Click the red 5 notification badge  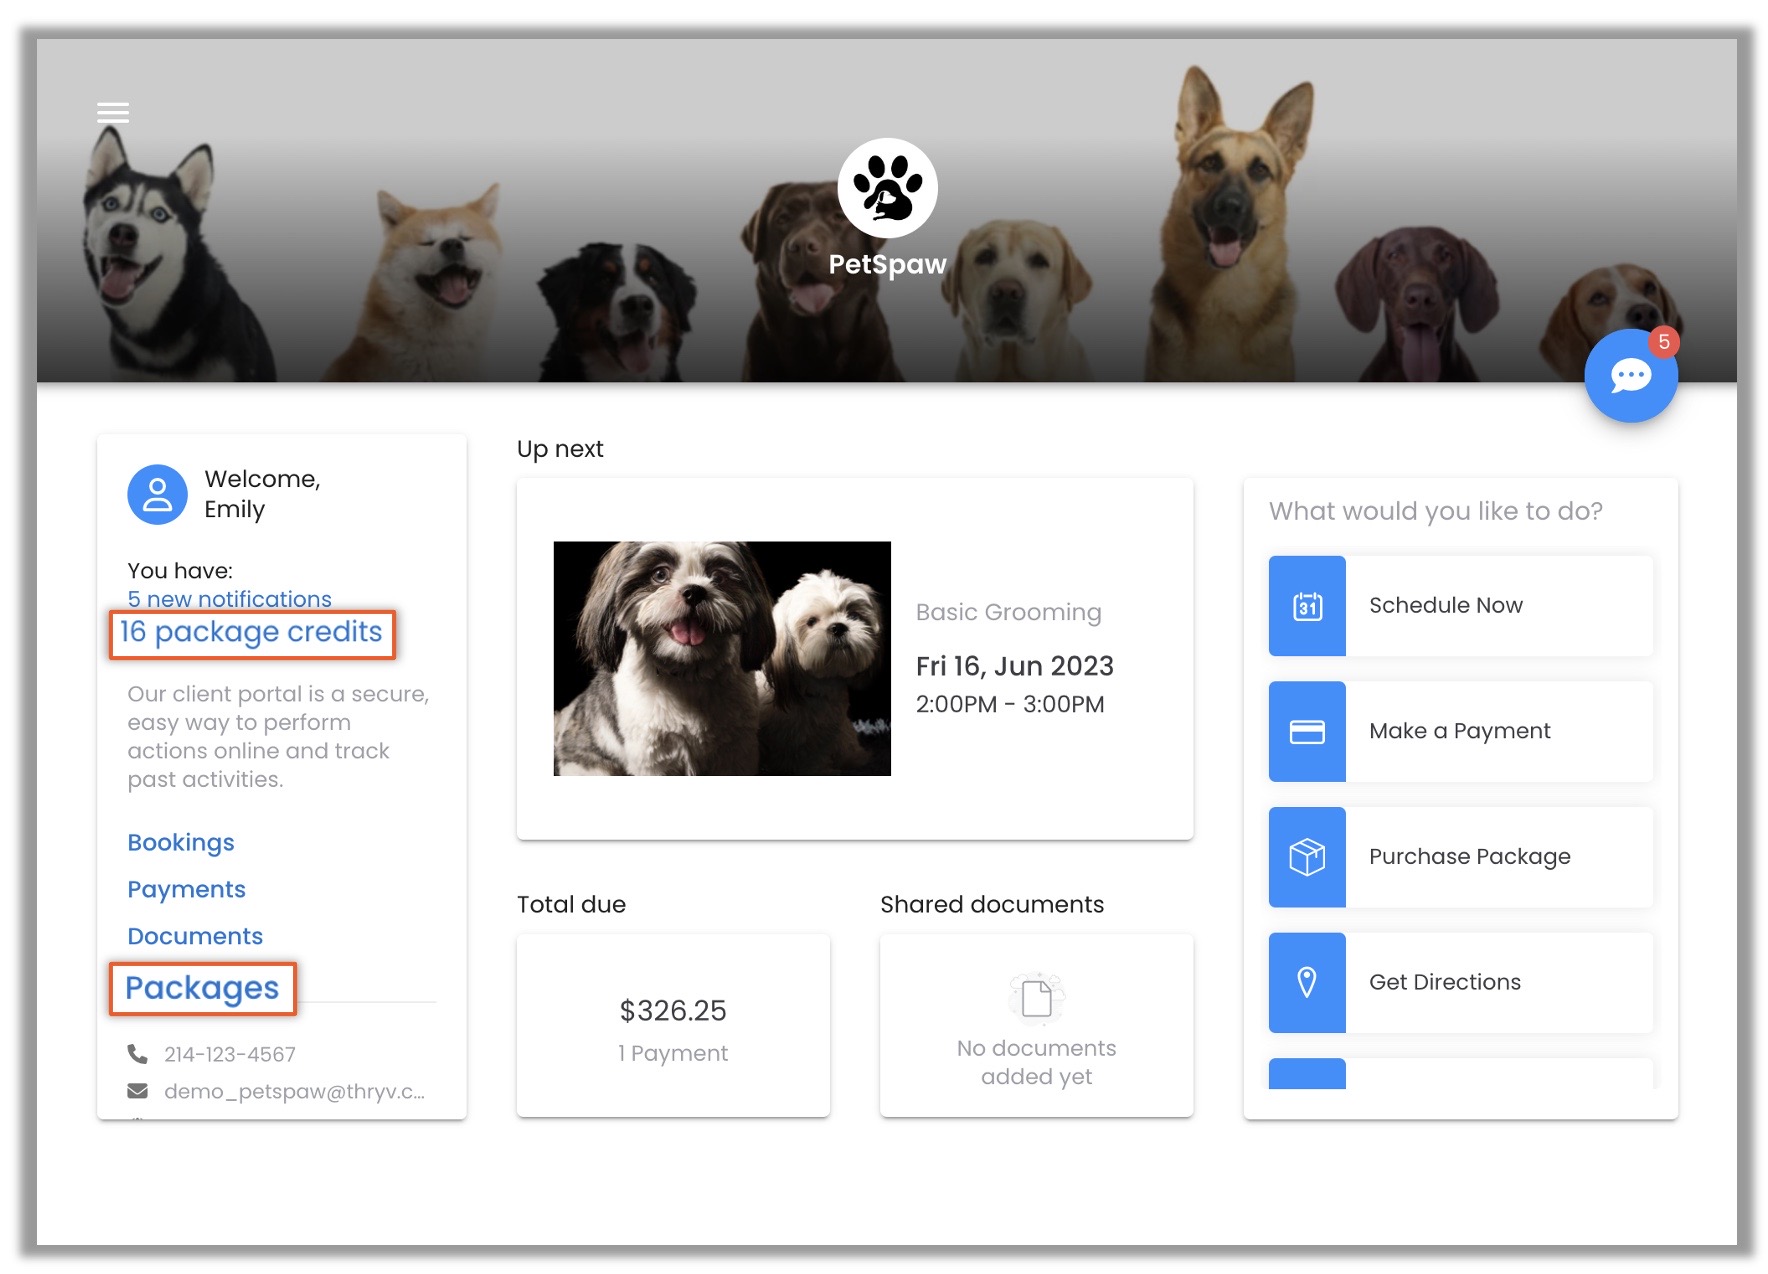pos(1663,342)
